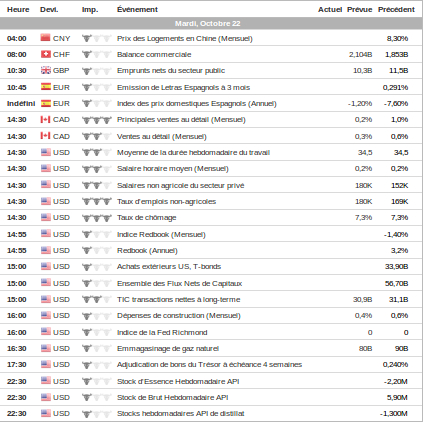Click forecast value 2,104B for Balance commerciale
Image resolution: width=425 pixels, height=422 pixels.
click(x=360, y=54)
